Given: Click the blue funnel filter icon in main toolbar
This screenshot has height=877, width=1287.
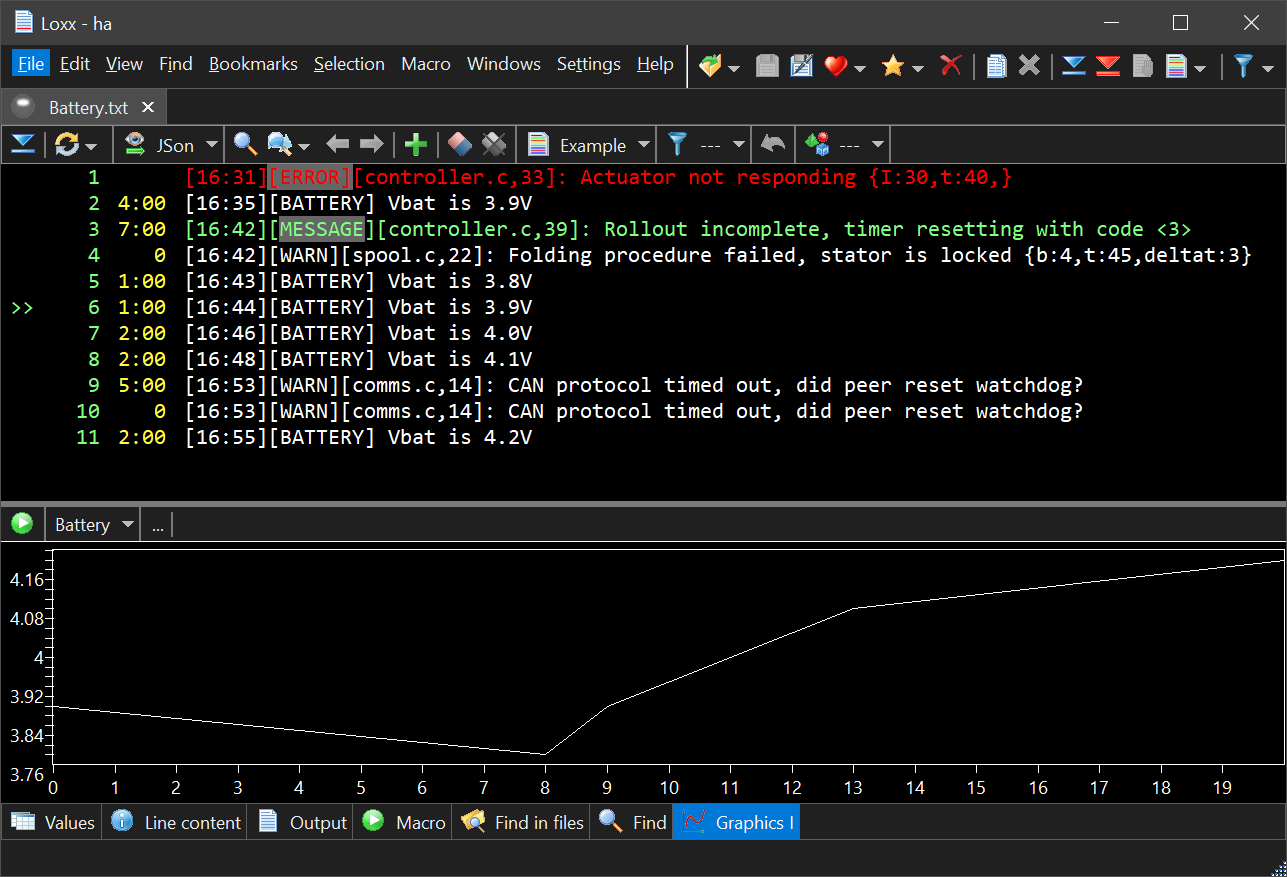Looking at the screenshot, I should click(x=1242, y=66).
